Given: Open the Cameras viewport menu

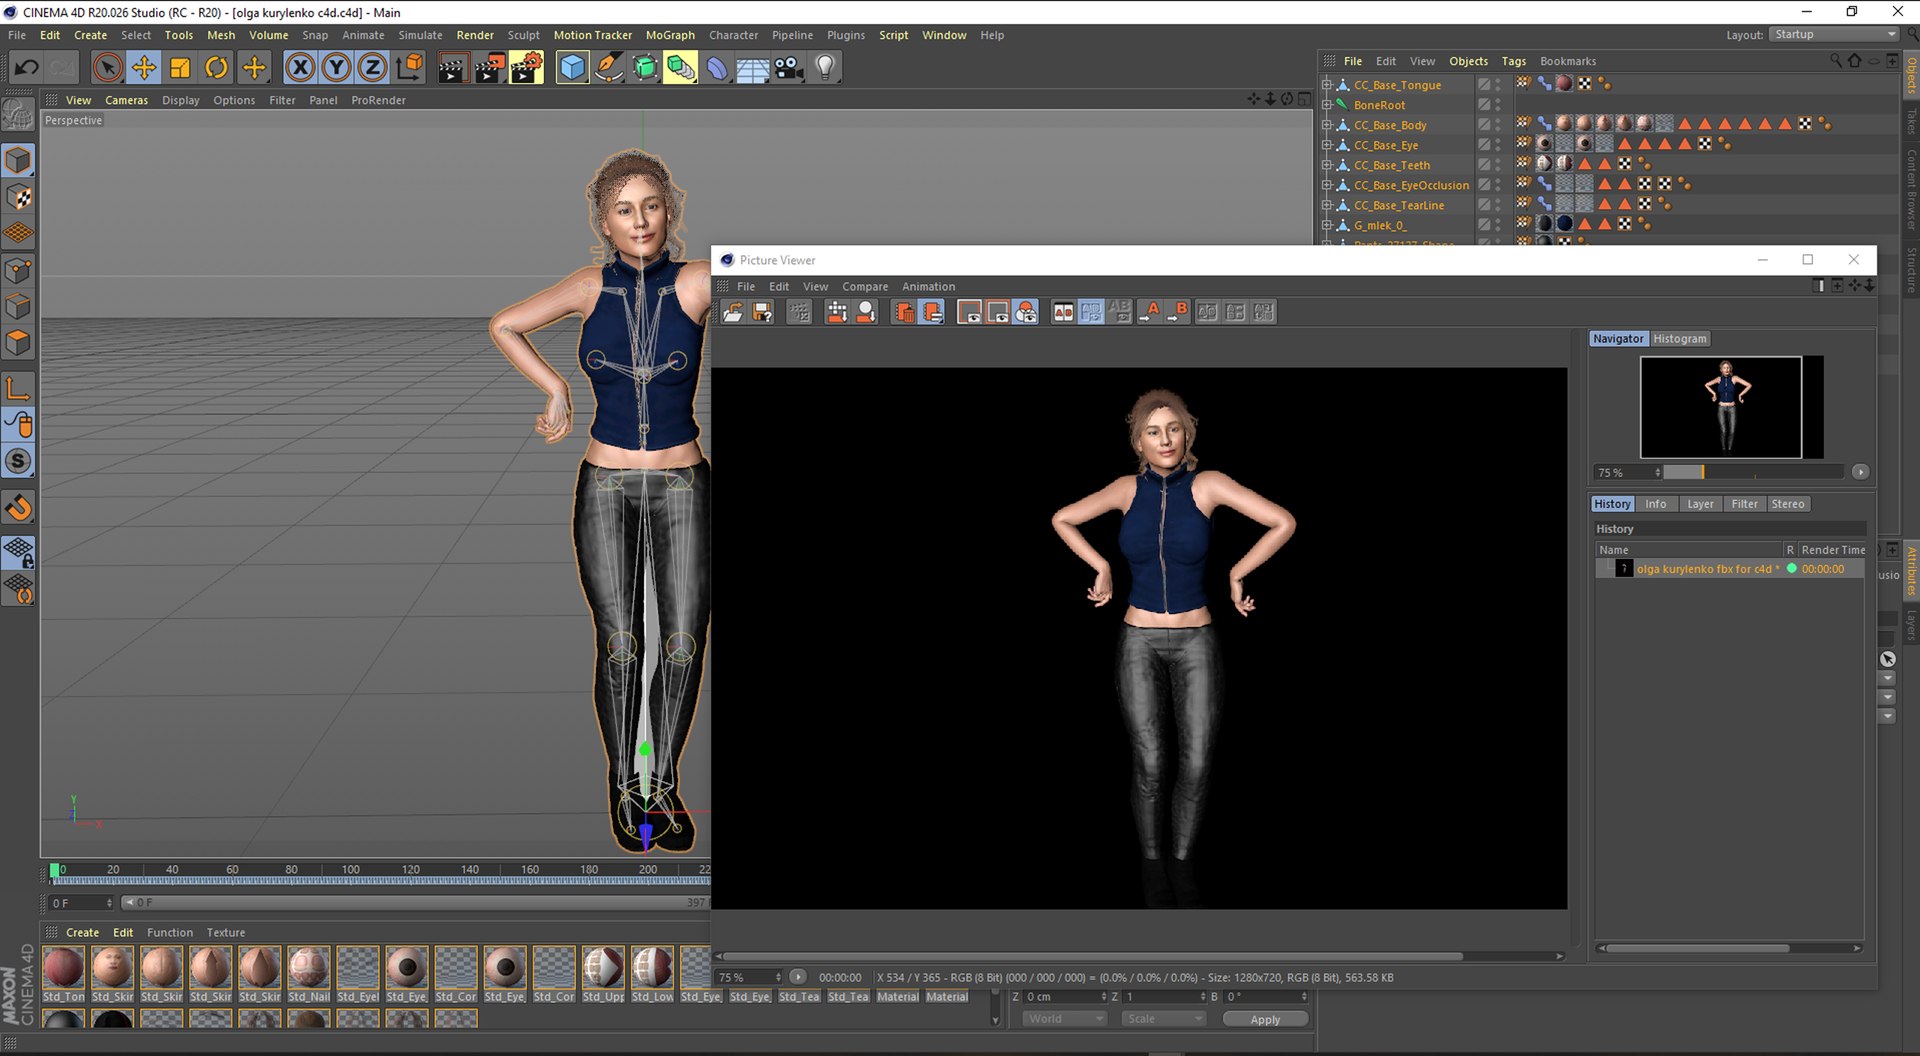Looking at the screenshot, I should (126, 100).
